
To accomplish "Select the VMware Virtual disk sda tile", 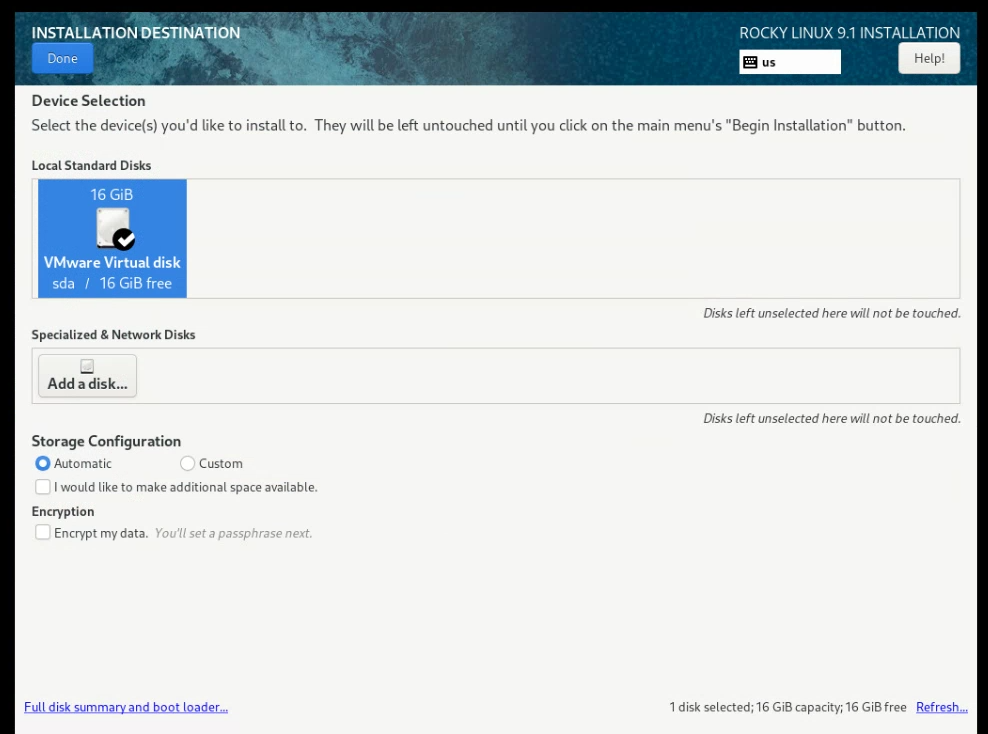I will 112,238.
